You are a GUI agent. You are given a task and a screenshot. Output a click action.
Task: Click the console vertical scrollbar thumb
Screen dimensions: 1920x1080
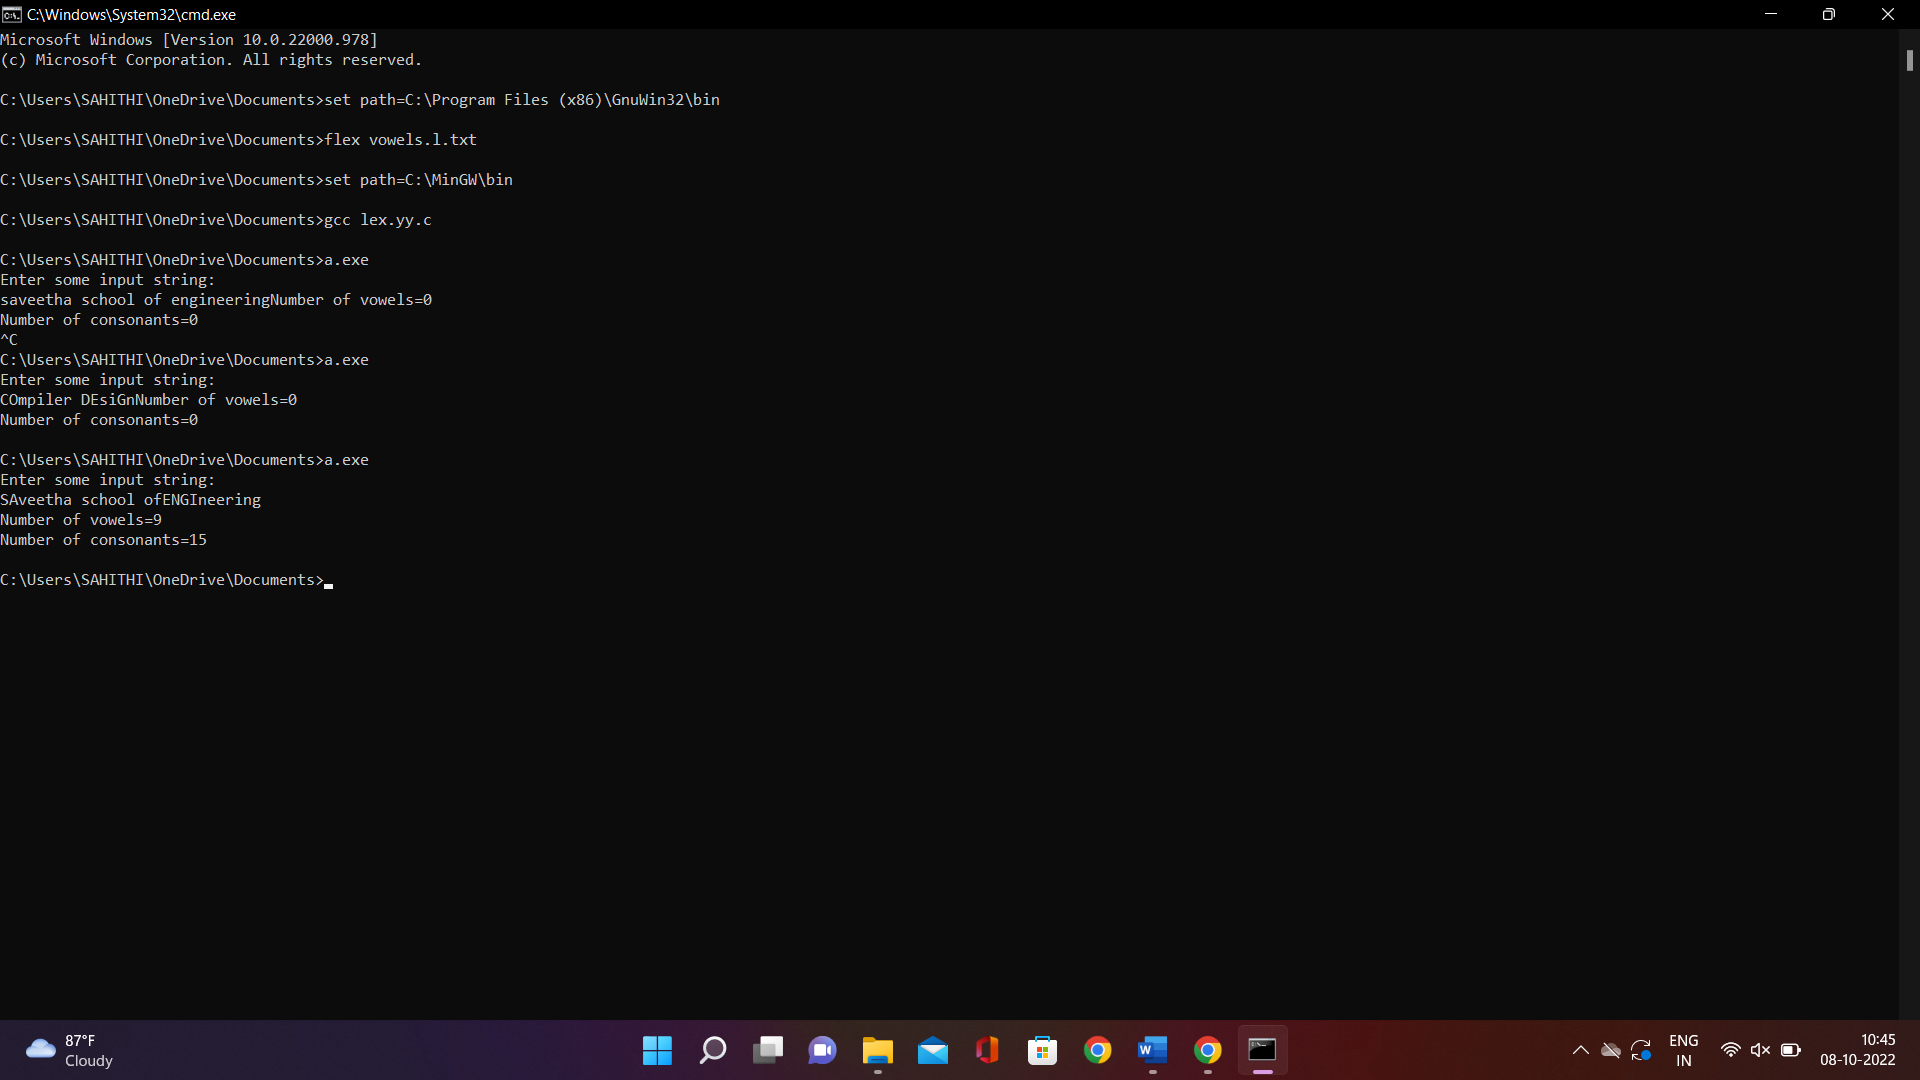pos(1909,60)
